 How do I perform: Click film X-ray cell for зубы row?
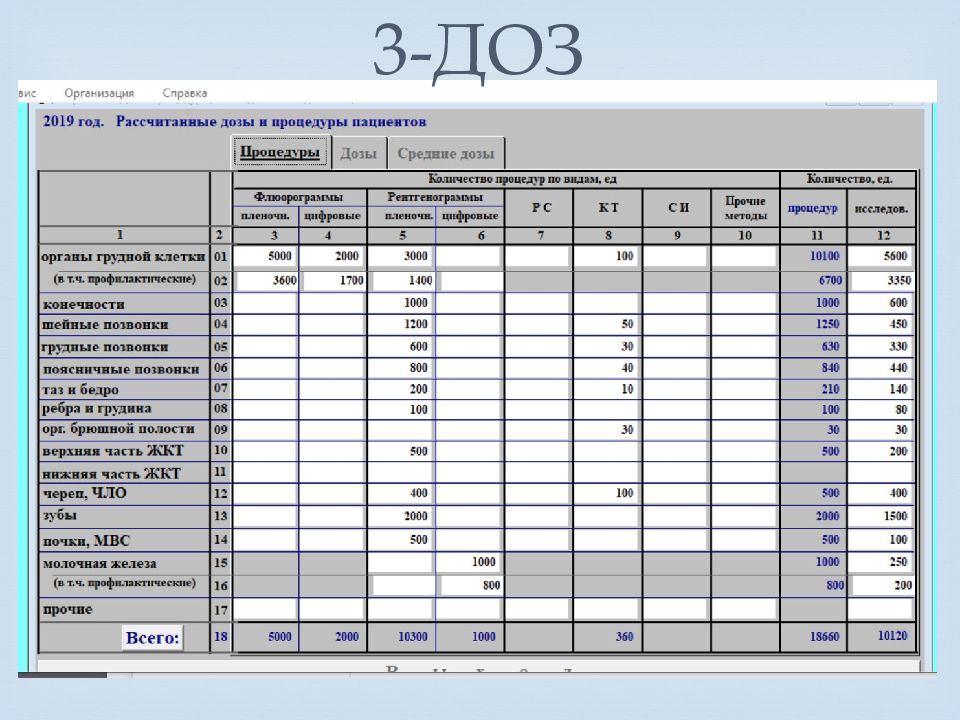[401, 516]
